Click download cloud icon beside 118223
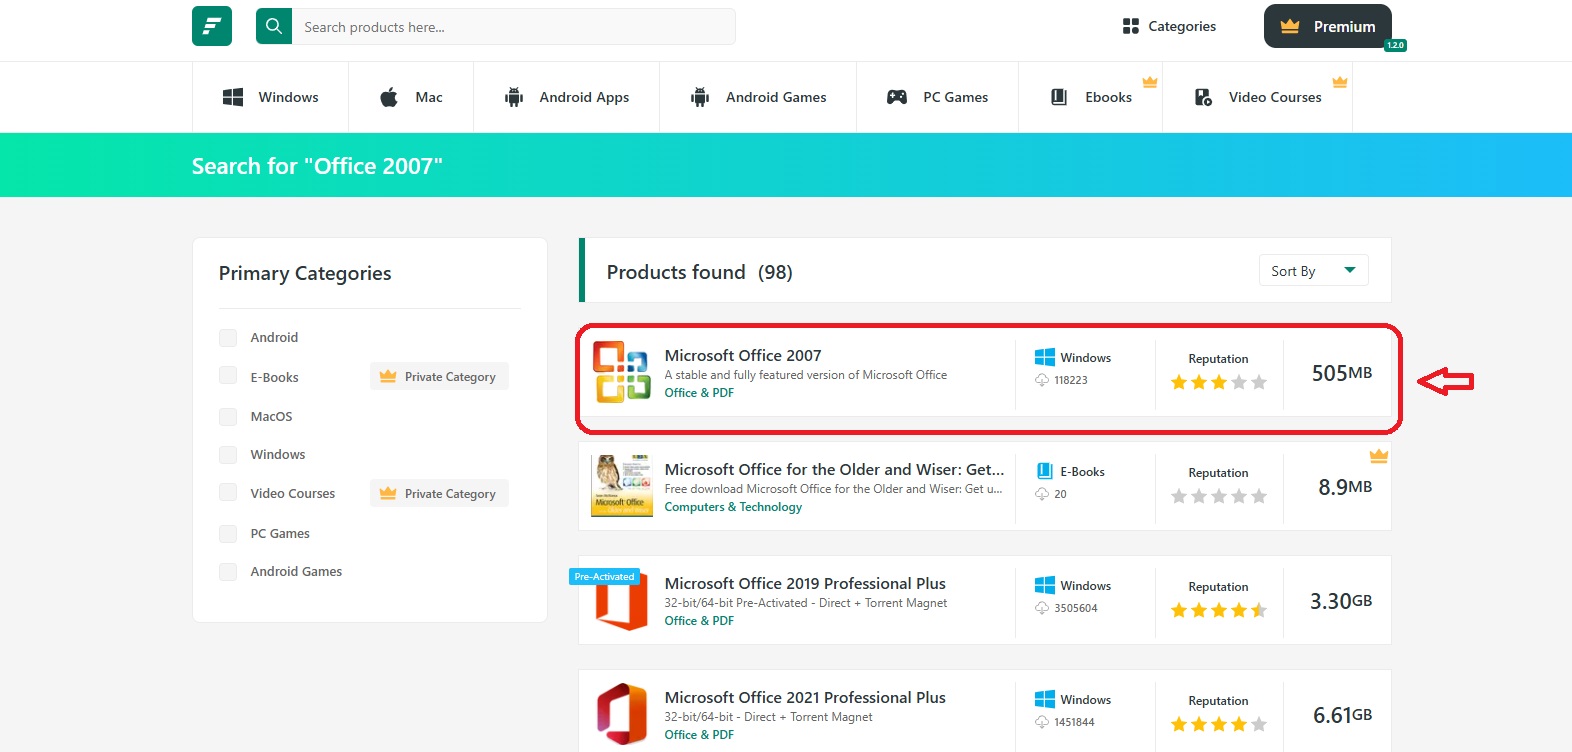 coord(1042,380)
